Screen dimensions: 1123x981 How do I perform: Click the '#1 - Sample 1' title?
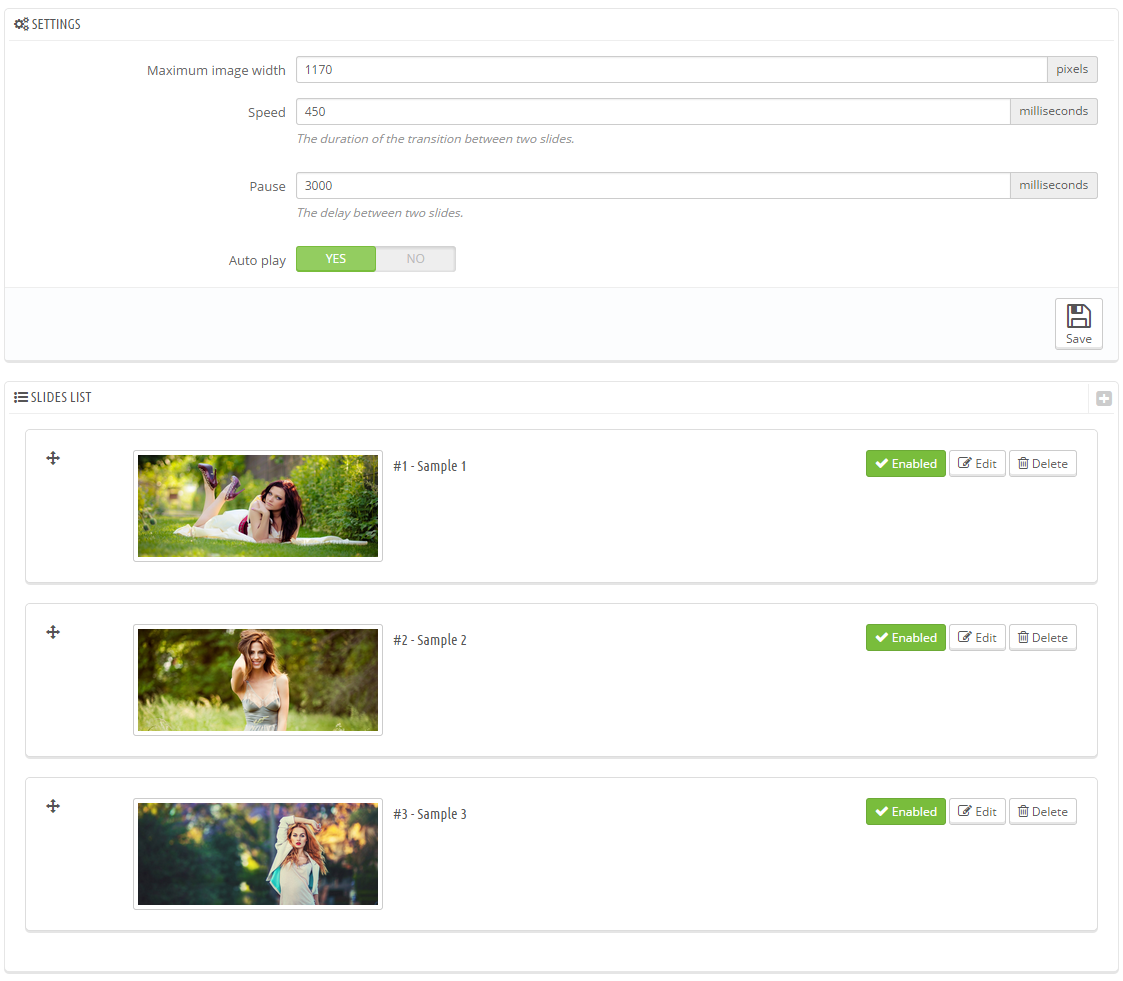tap(430, 466)
